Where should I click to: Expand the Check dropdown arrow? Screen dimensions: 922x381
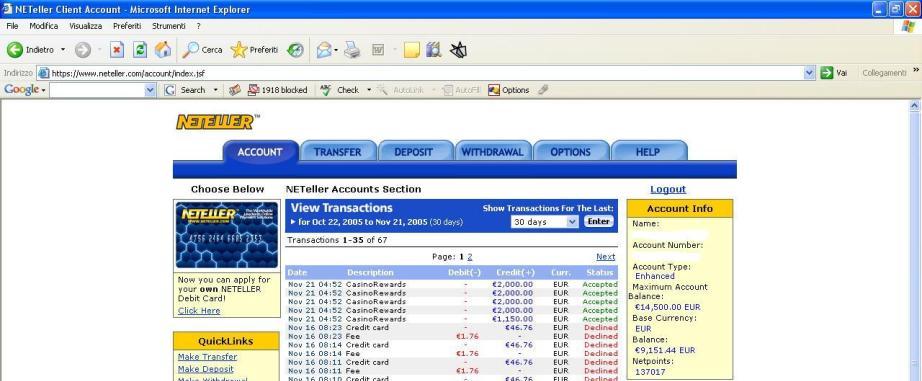click(x=369, y=90)
